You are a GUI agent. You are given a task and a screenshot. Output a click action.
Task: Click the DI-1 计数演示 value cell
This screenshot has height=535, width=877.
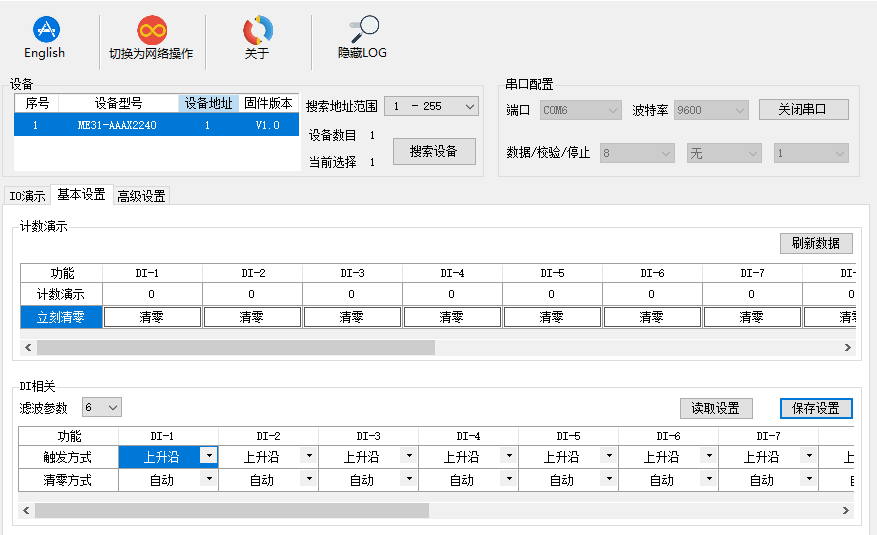coord(152,294)
